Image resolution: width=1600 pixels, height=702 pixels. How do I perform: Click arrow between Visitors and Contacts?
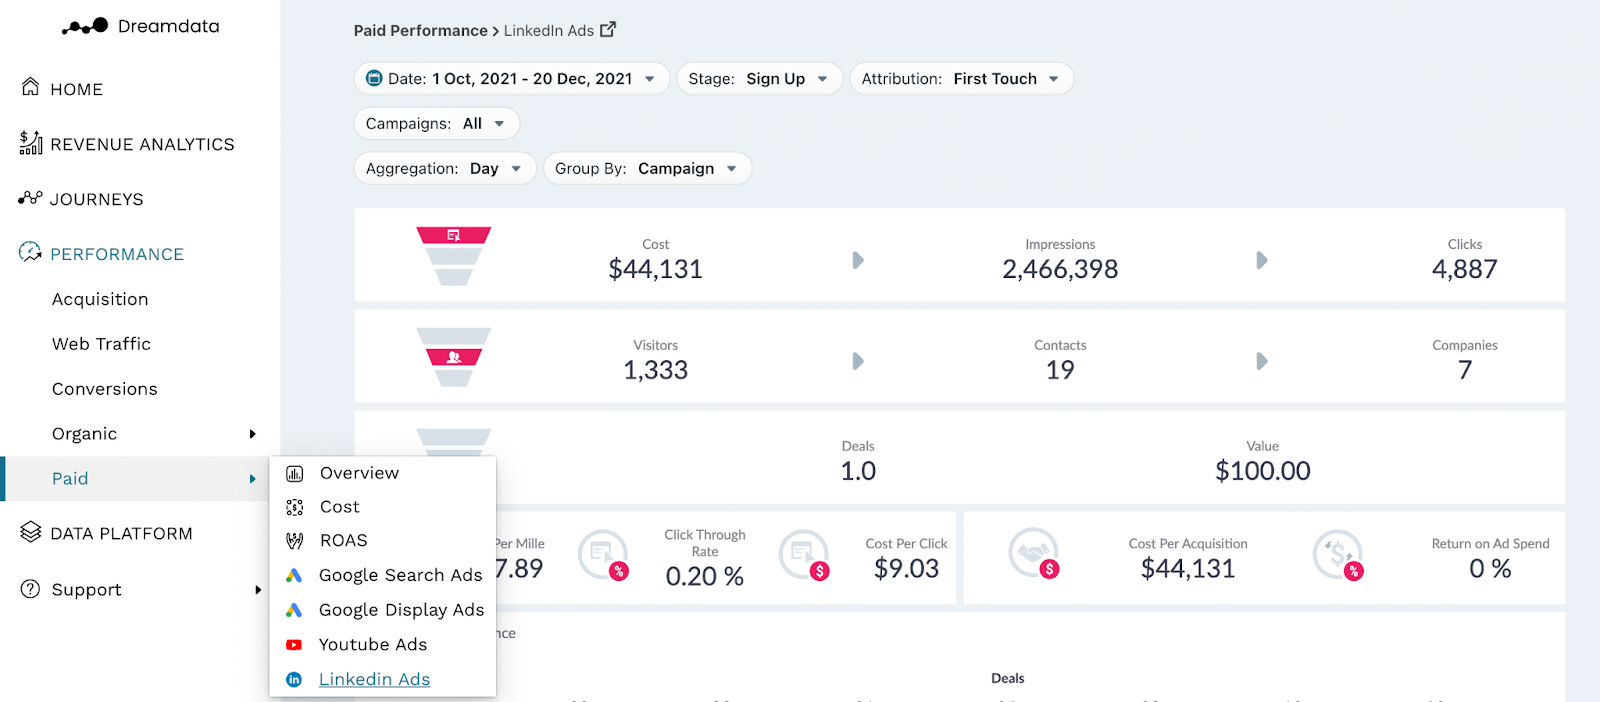858,361
